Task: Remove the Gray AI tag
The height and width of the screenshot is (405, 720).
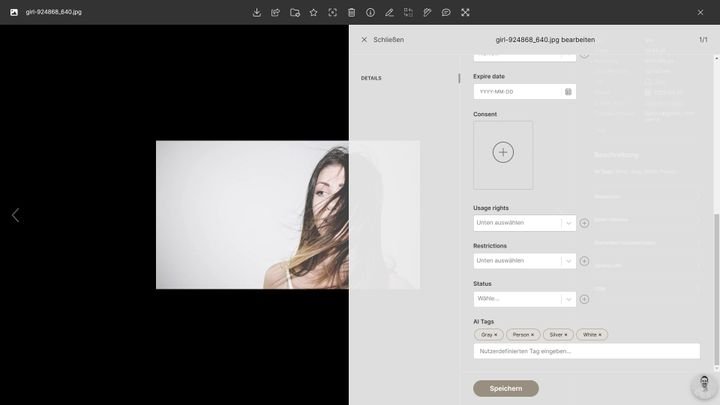Action: point(495,335)
